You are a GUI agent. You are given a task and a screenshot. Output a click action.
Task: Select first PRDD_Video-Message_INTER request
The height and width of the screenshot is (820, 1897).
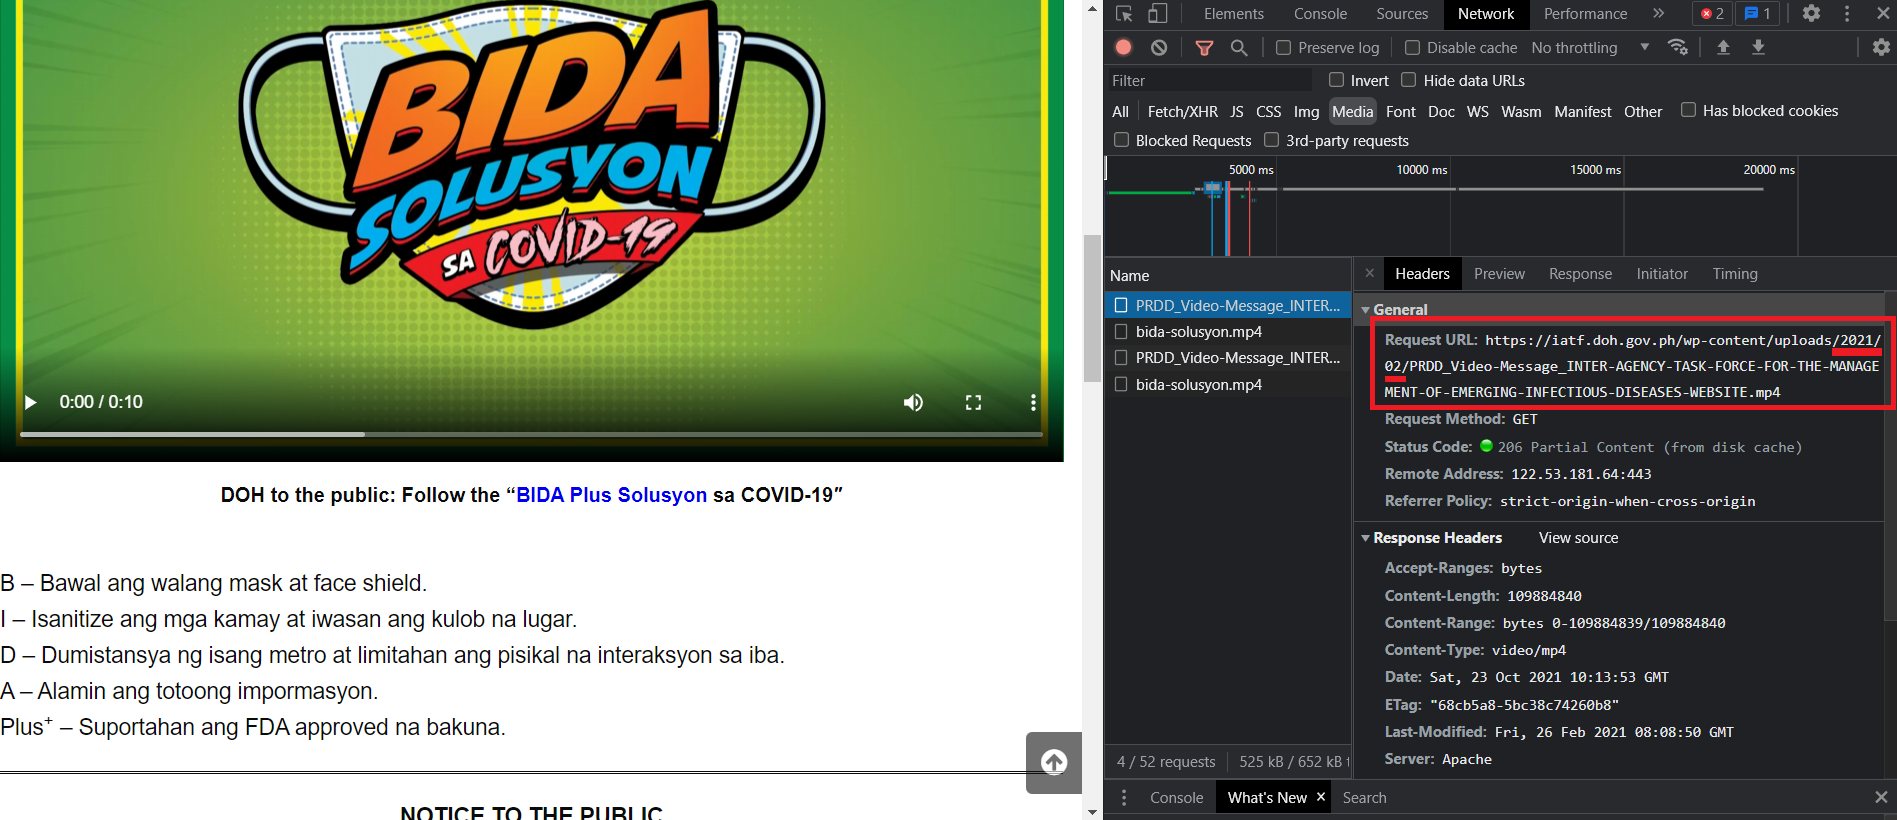[1228, 305]
